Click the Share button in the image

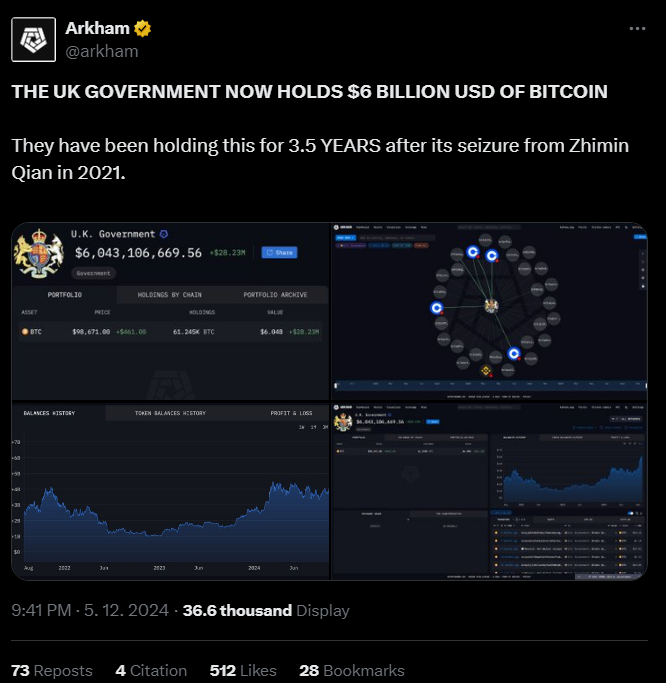[x=279, y=253]
